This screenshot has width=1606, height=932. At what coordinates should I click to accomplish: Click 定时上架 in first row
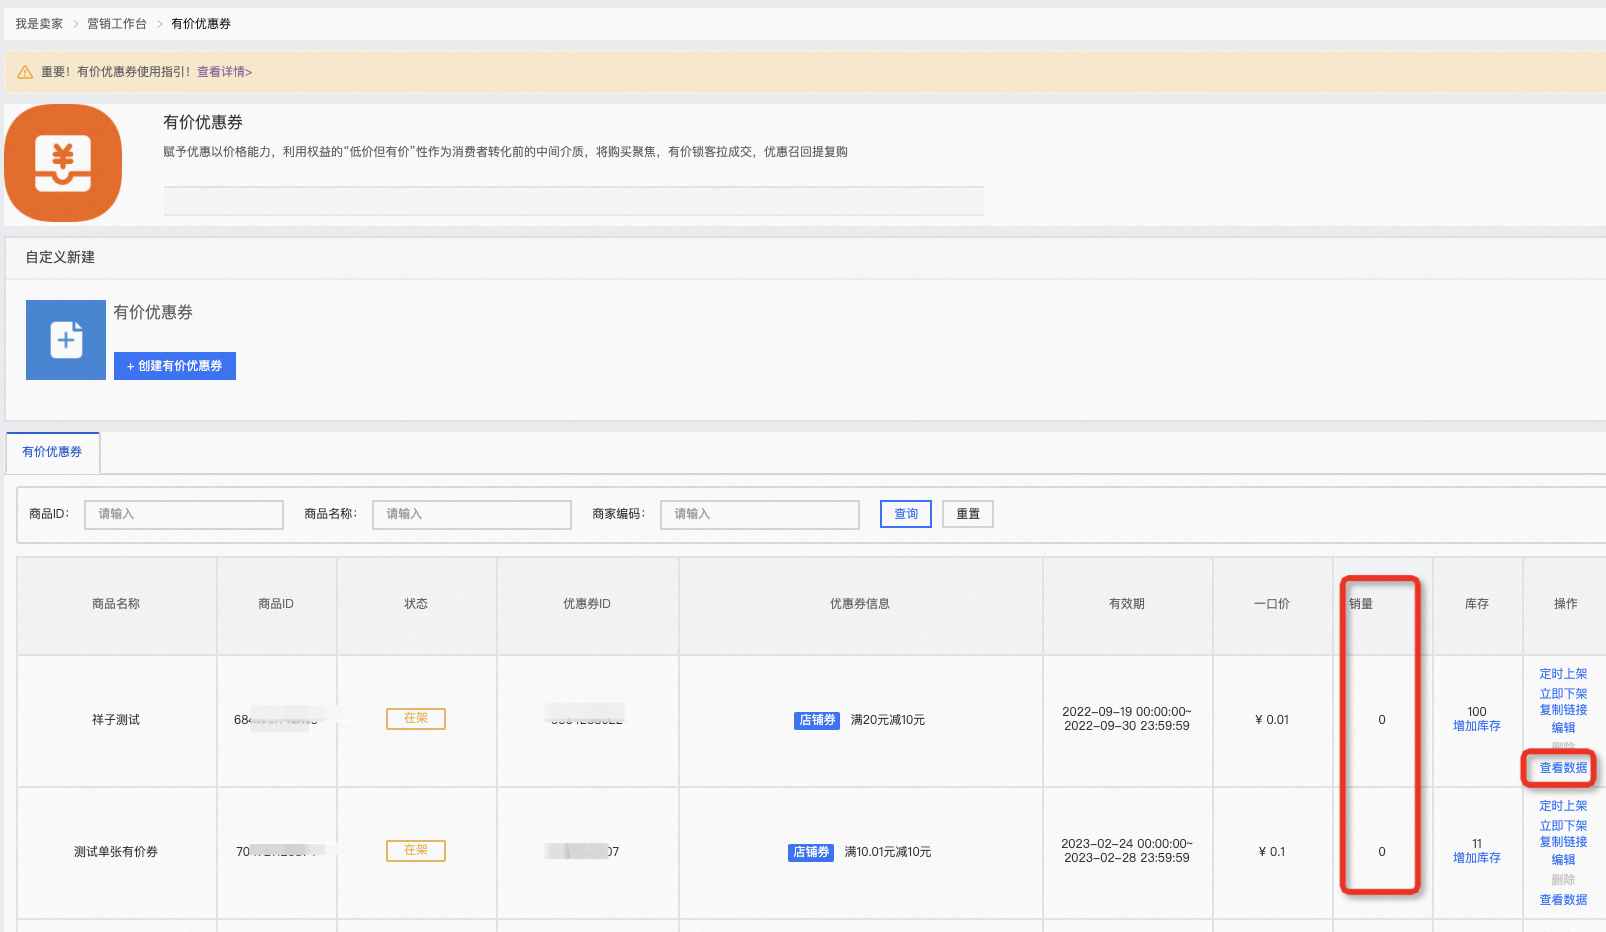tap(1563, 674)
